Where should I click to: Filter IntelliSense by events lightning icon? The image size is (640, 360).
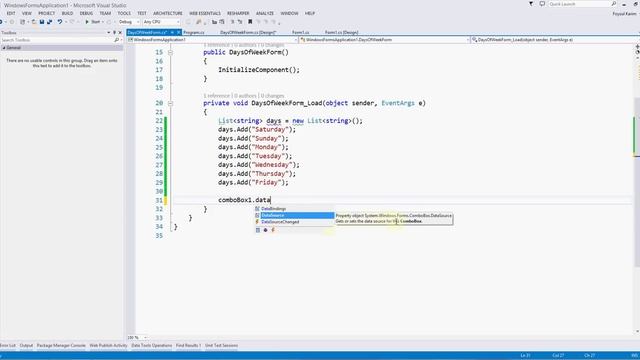(273, 230)
